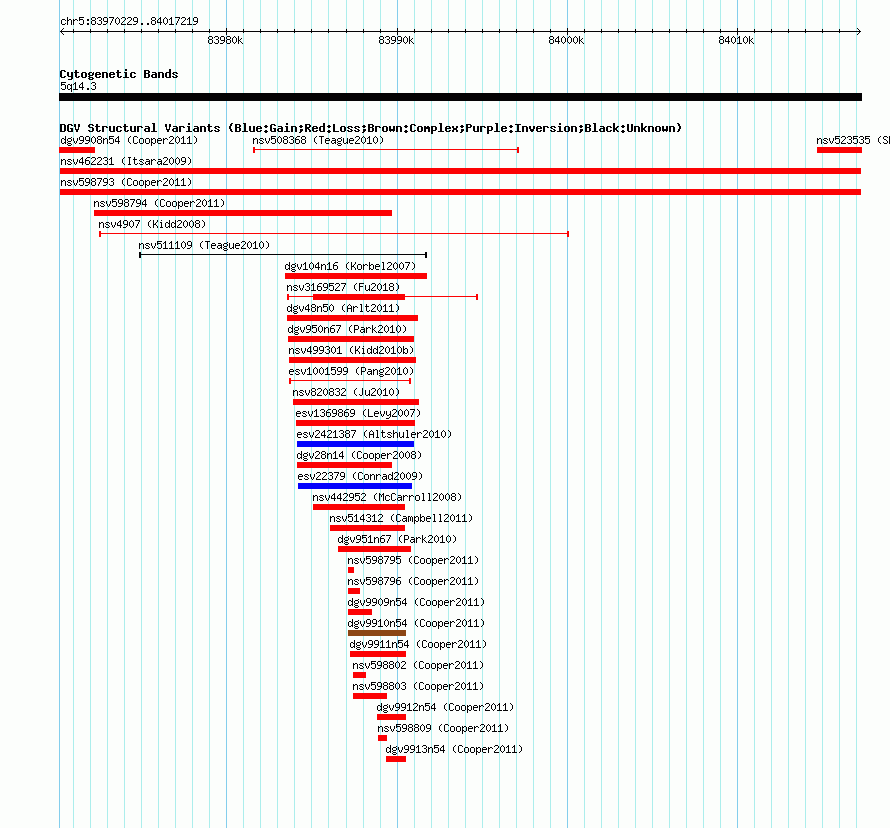Image resolution: width=890 pixels, height=828 pixels.
Task: Click the blue gain bar of esv2421387
Action: point(355,444)
